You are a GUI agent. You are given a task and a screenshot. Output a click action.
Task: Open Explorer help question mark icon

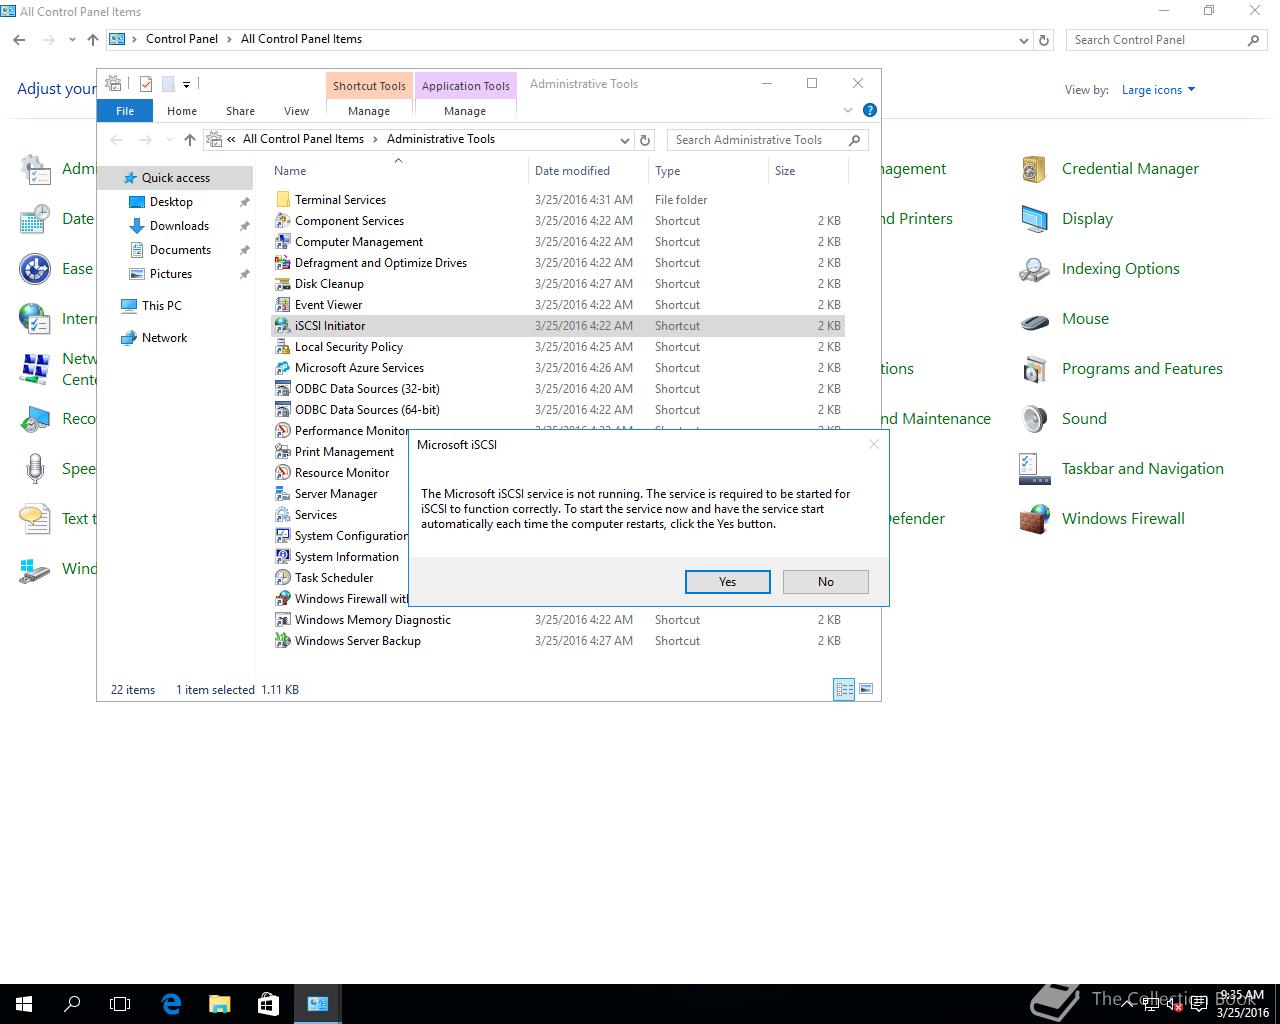(869, 110)
